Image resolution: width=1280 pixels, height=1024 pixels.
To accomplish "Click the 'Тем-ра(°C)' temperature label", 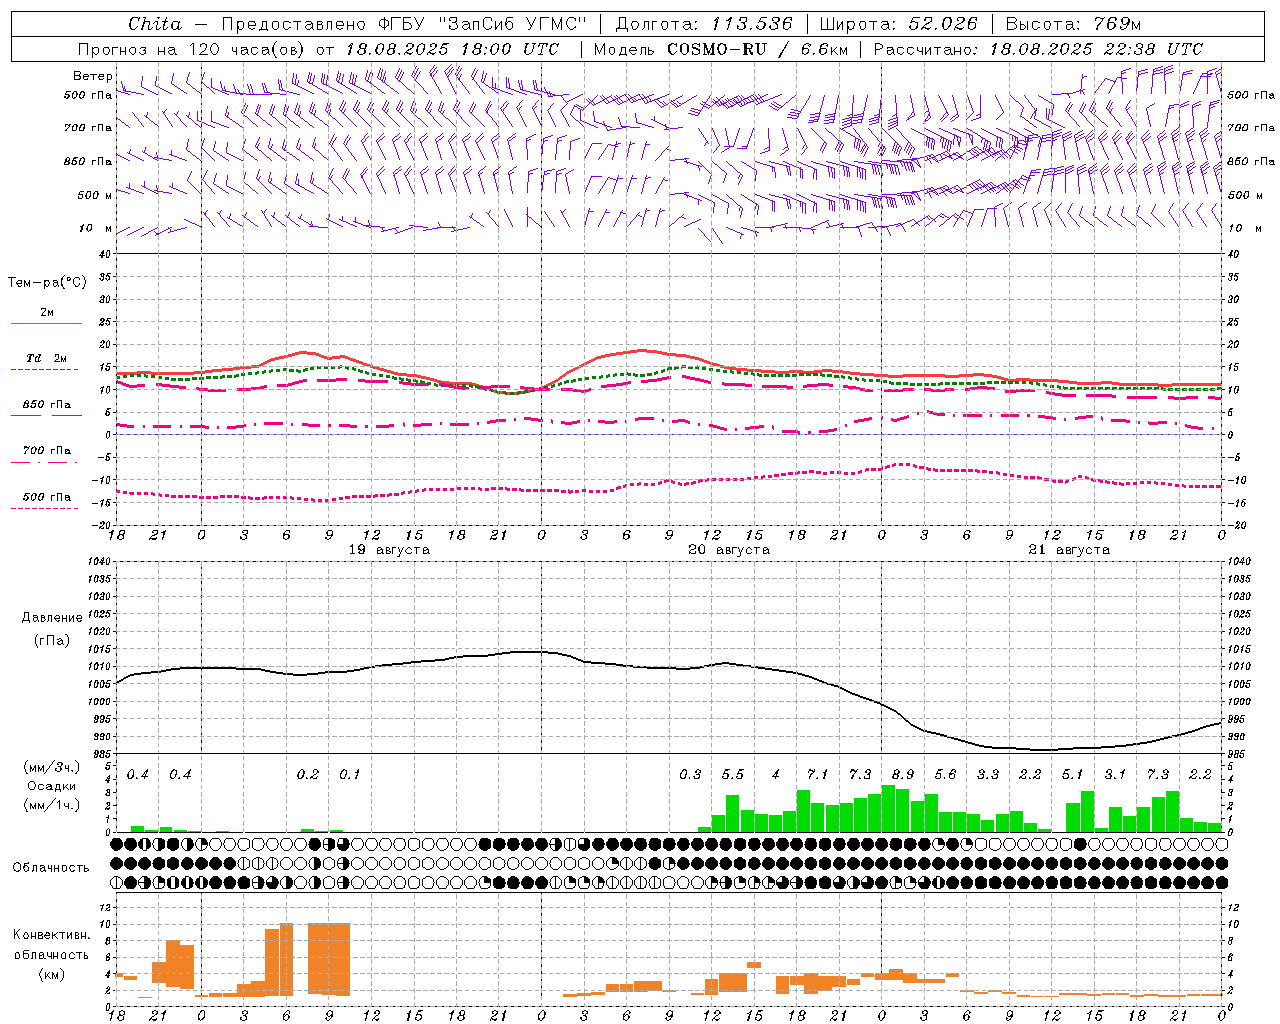I will (47, 283).
